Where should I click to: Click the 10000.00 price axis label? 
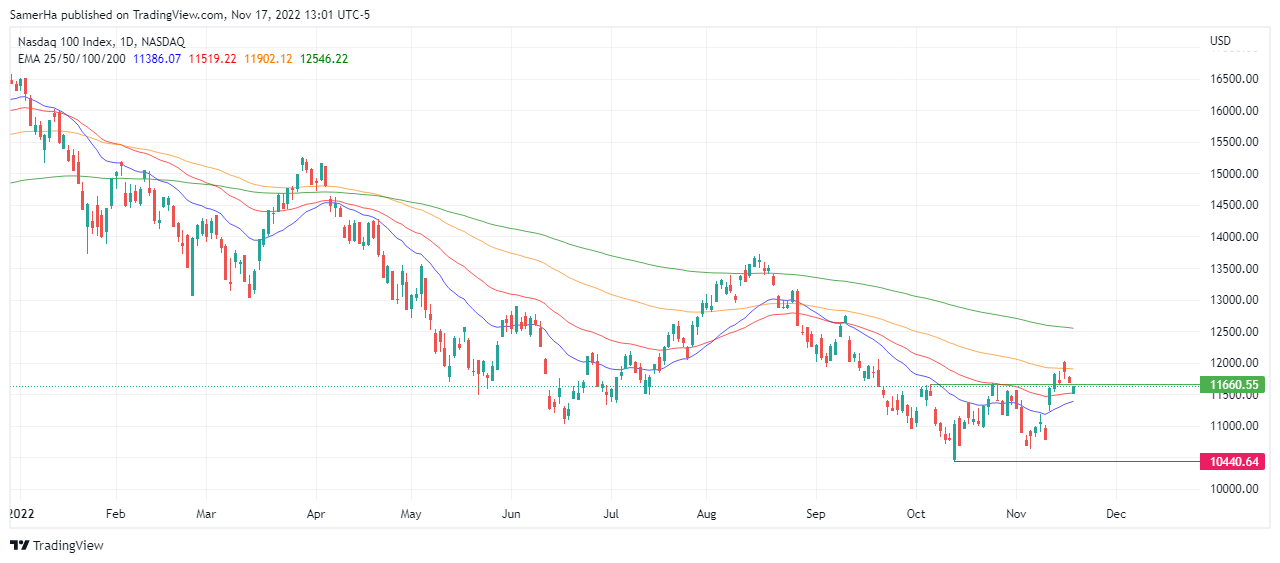click(x=1232, y=490)
